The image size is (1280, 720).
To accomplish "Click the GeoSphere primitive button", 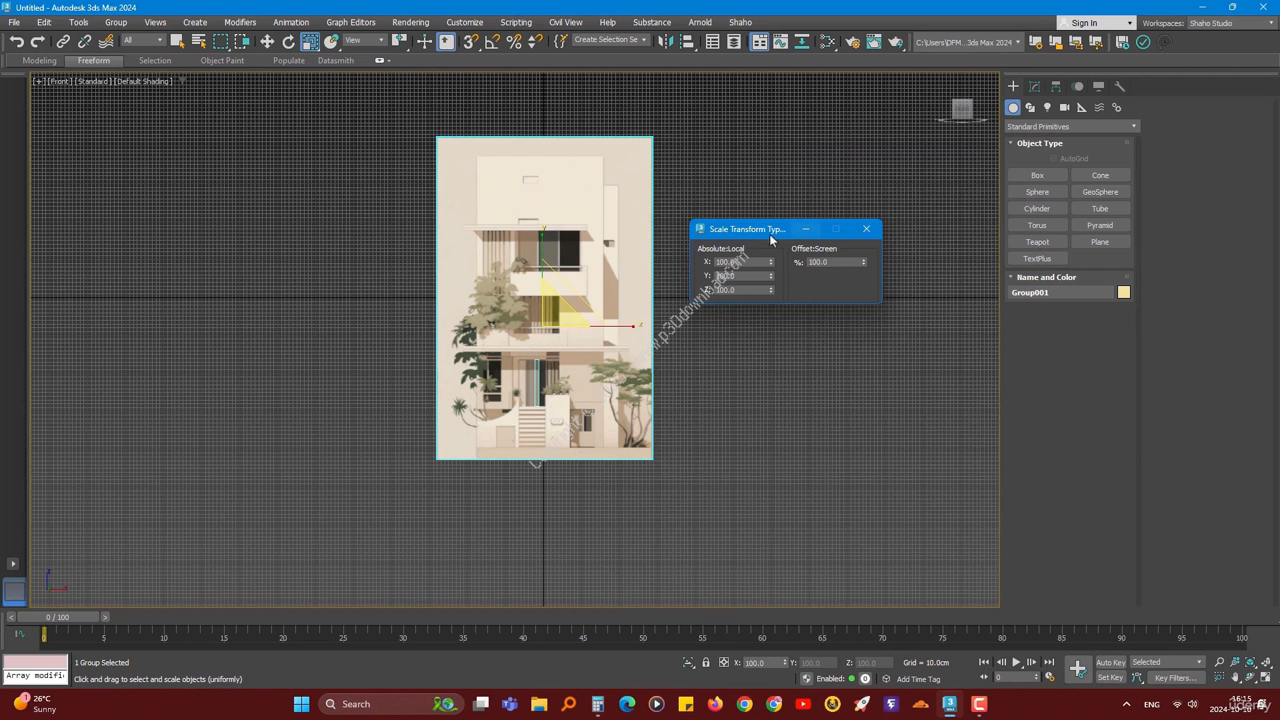I will pyautogui.click(x=1100, y=192).
